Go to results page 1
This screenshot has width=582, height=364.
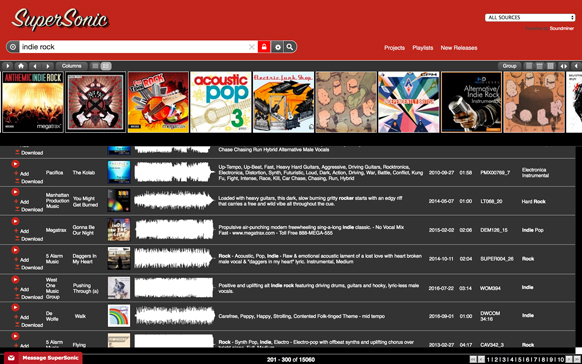click(488, 360)
